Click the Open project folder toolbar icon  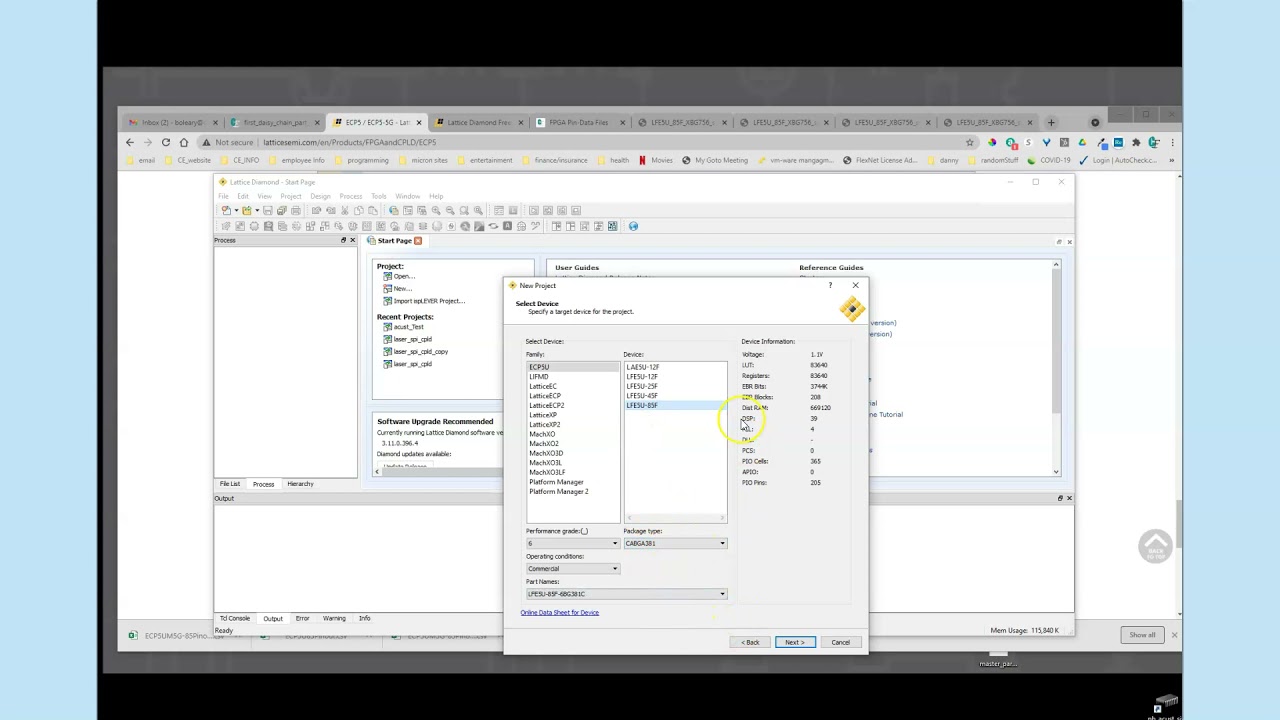point(246,210)
